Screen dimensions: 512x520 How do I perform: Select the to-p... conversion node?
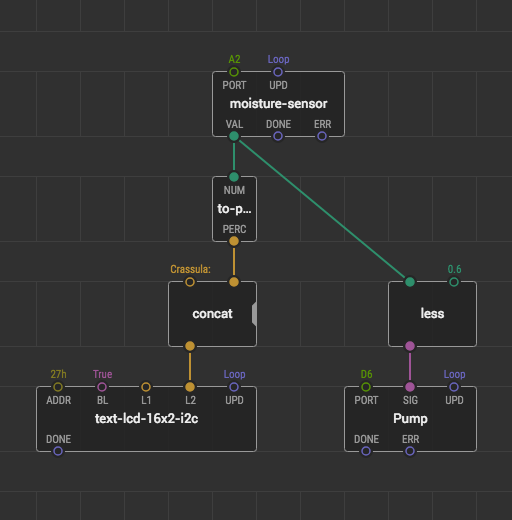tap(234, 209)
